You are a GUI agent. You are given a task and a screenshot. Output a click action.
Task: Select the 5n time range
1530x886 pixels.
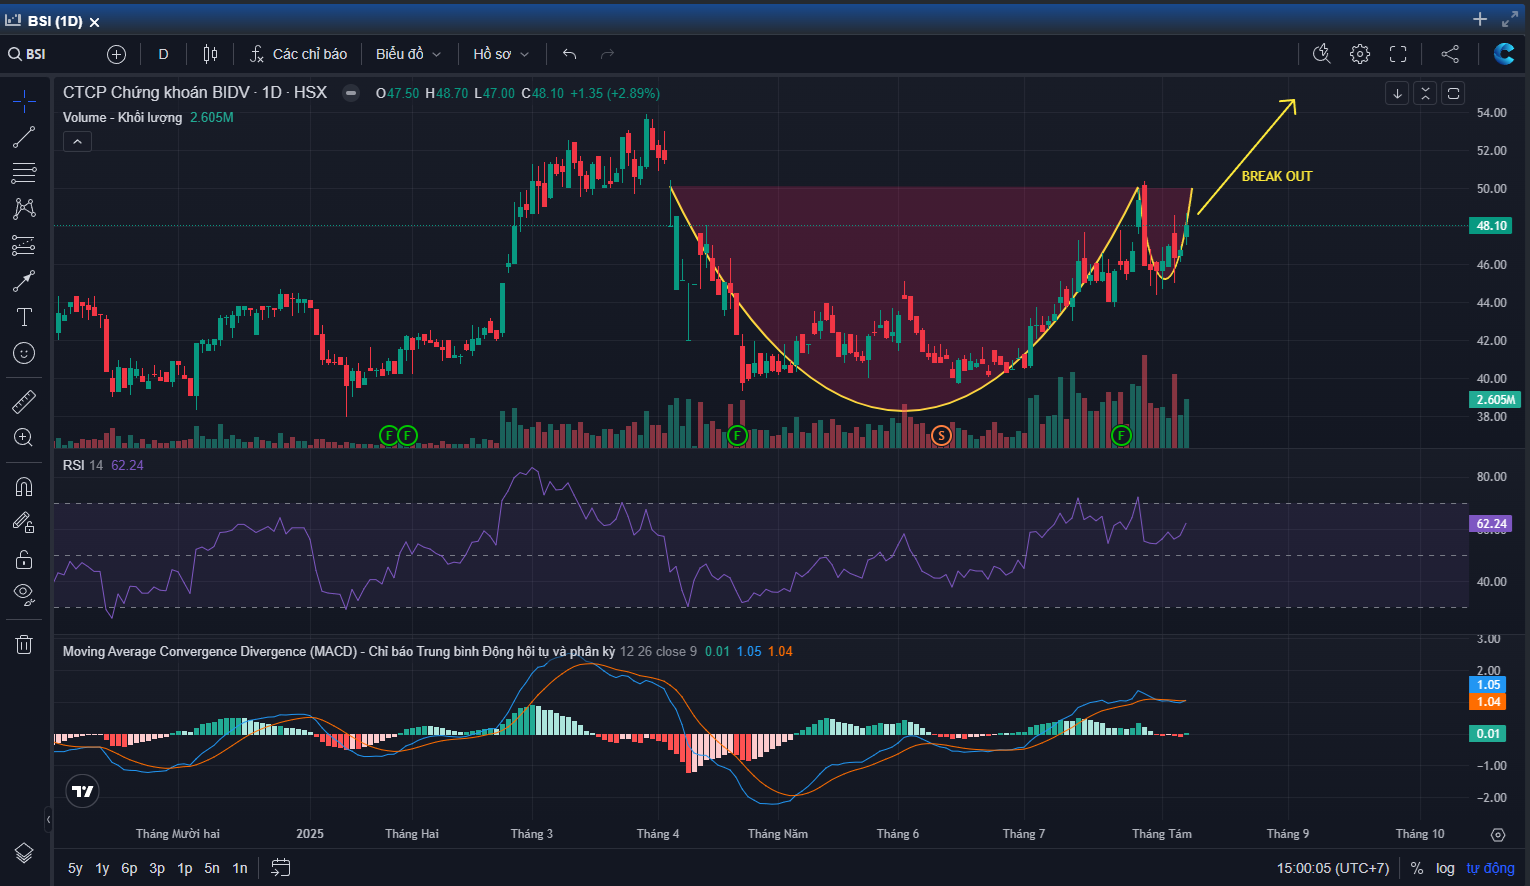[x=212, y=868]
